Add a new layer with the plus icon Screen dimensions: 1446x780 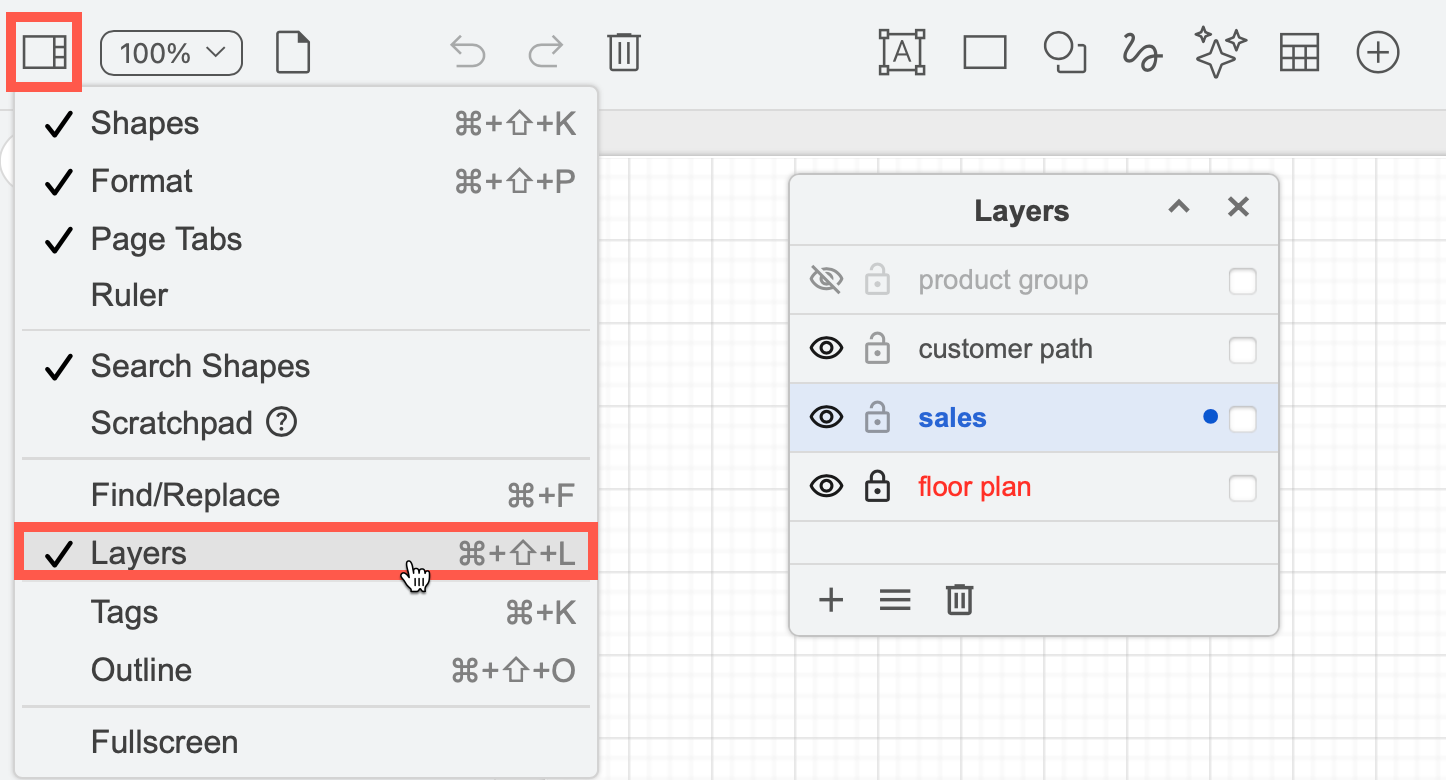[x=830, y=600]
